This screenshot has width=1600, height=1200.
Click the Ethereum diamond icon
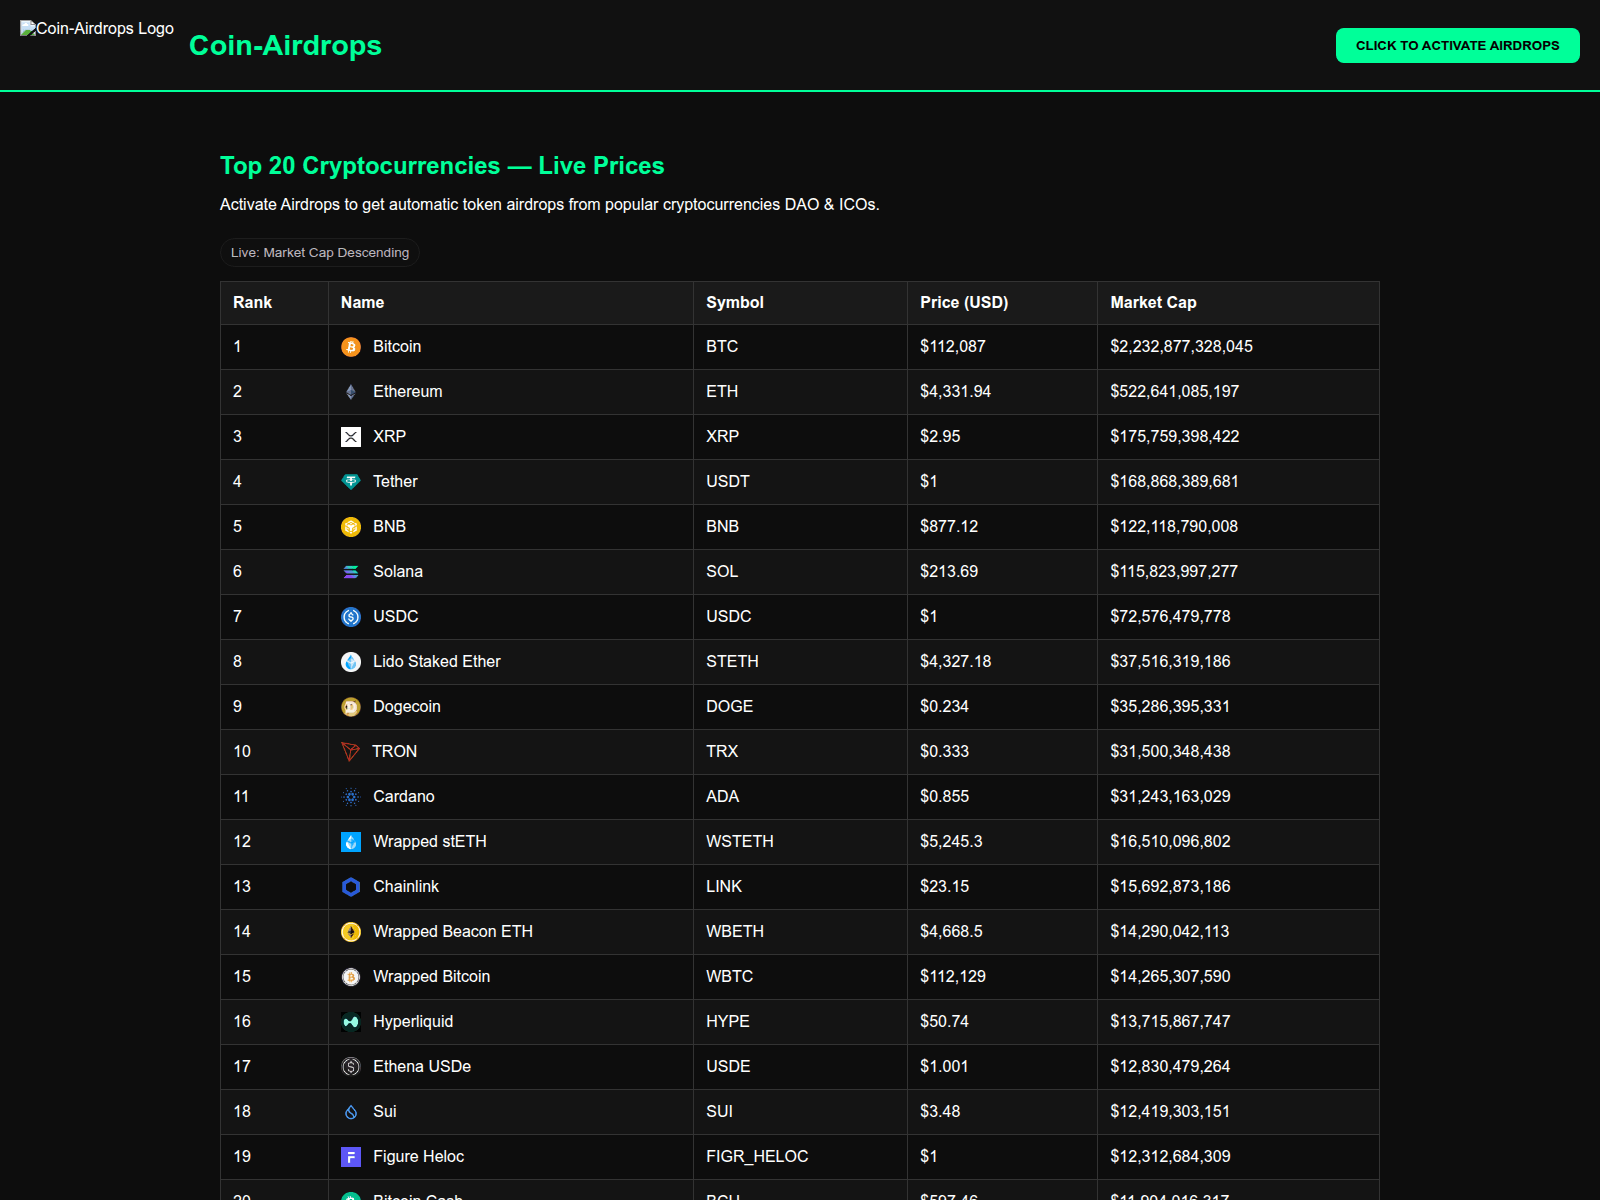tap(351, 392)
